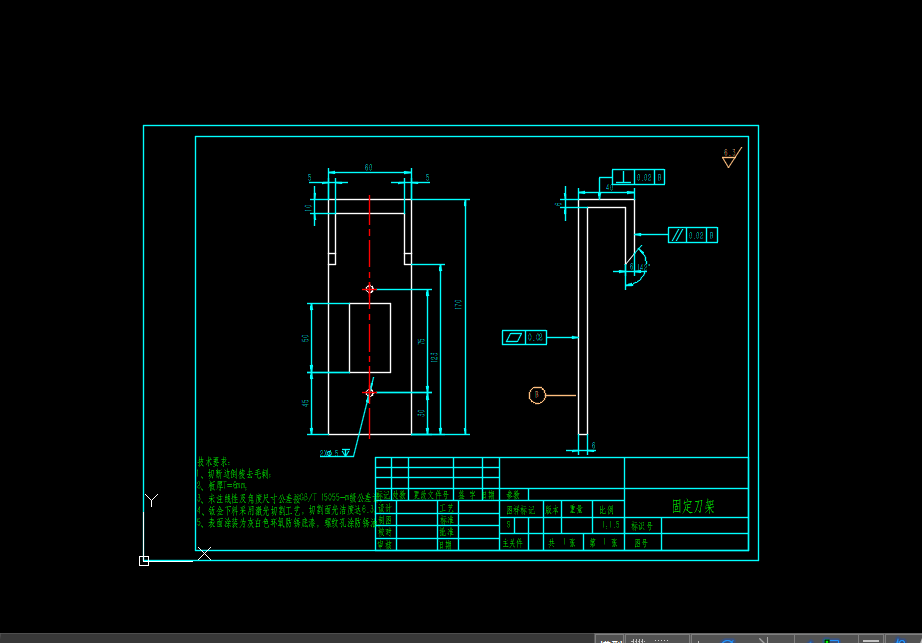Select the 75 dimension text
Viewport: 922px width, 643px height.
(x=421, y=341)
